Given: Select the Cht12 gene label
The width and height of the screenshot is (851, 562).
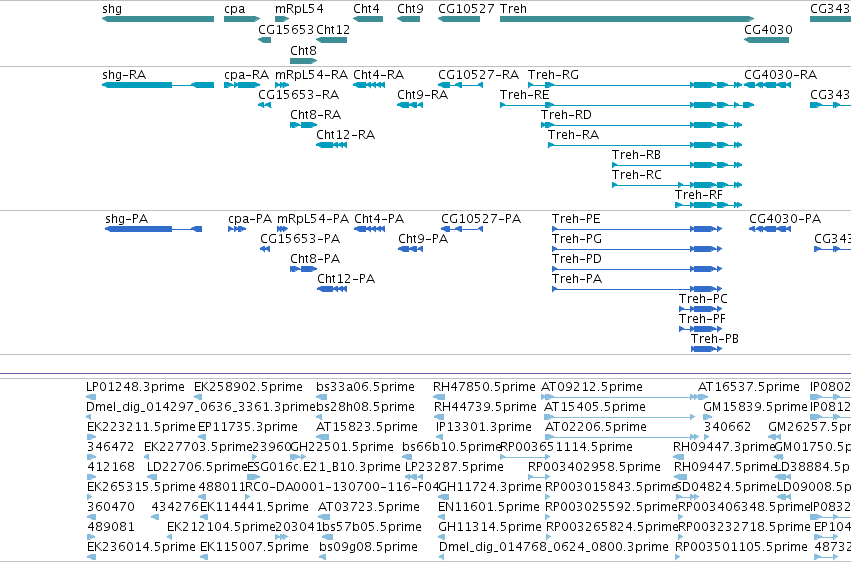Looking at the screenshot, I should (333, 29).
